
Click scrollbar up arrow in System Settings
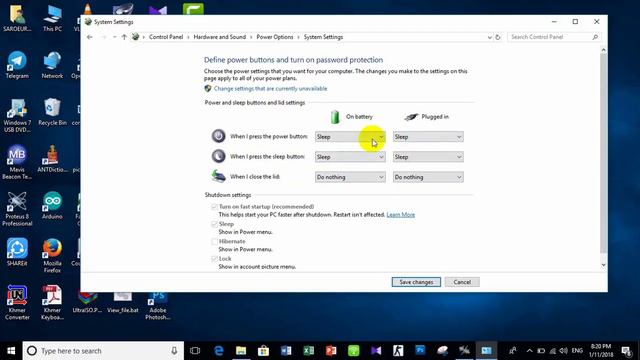click(603, 50)
